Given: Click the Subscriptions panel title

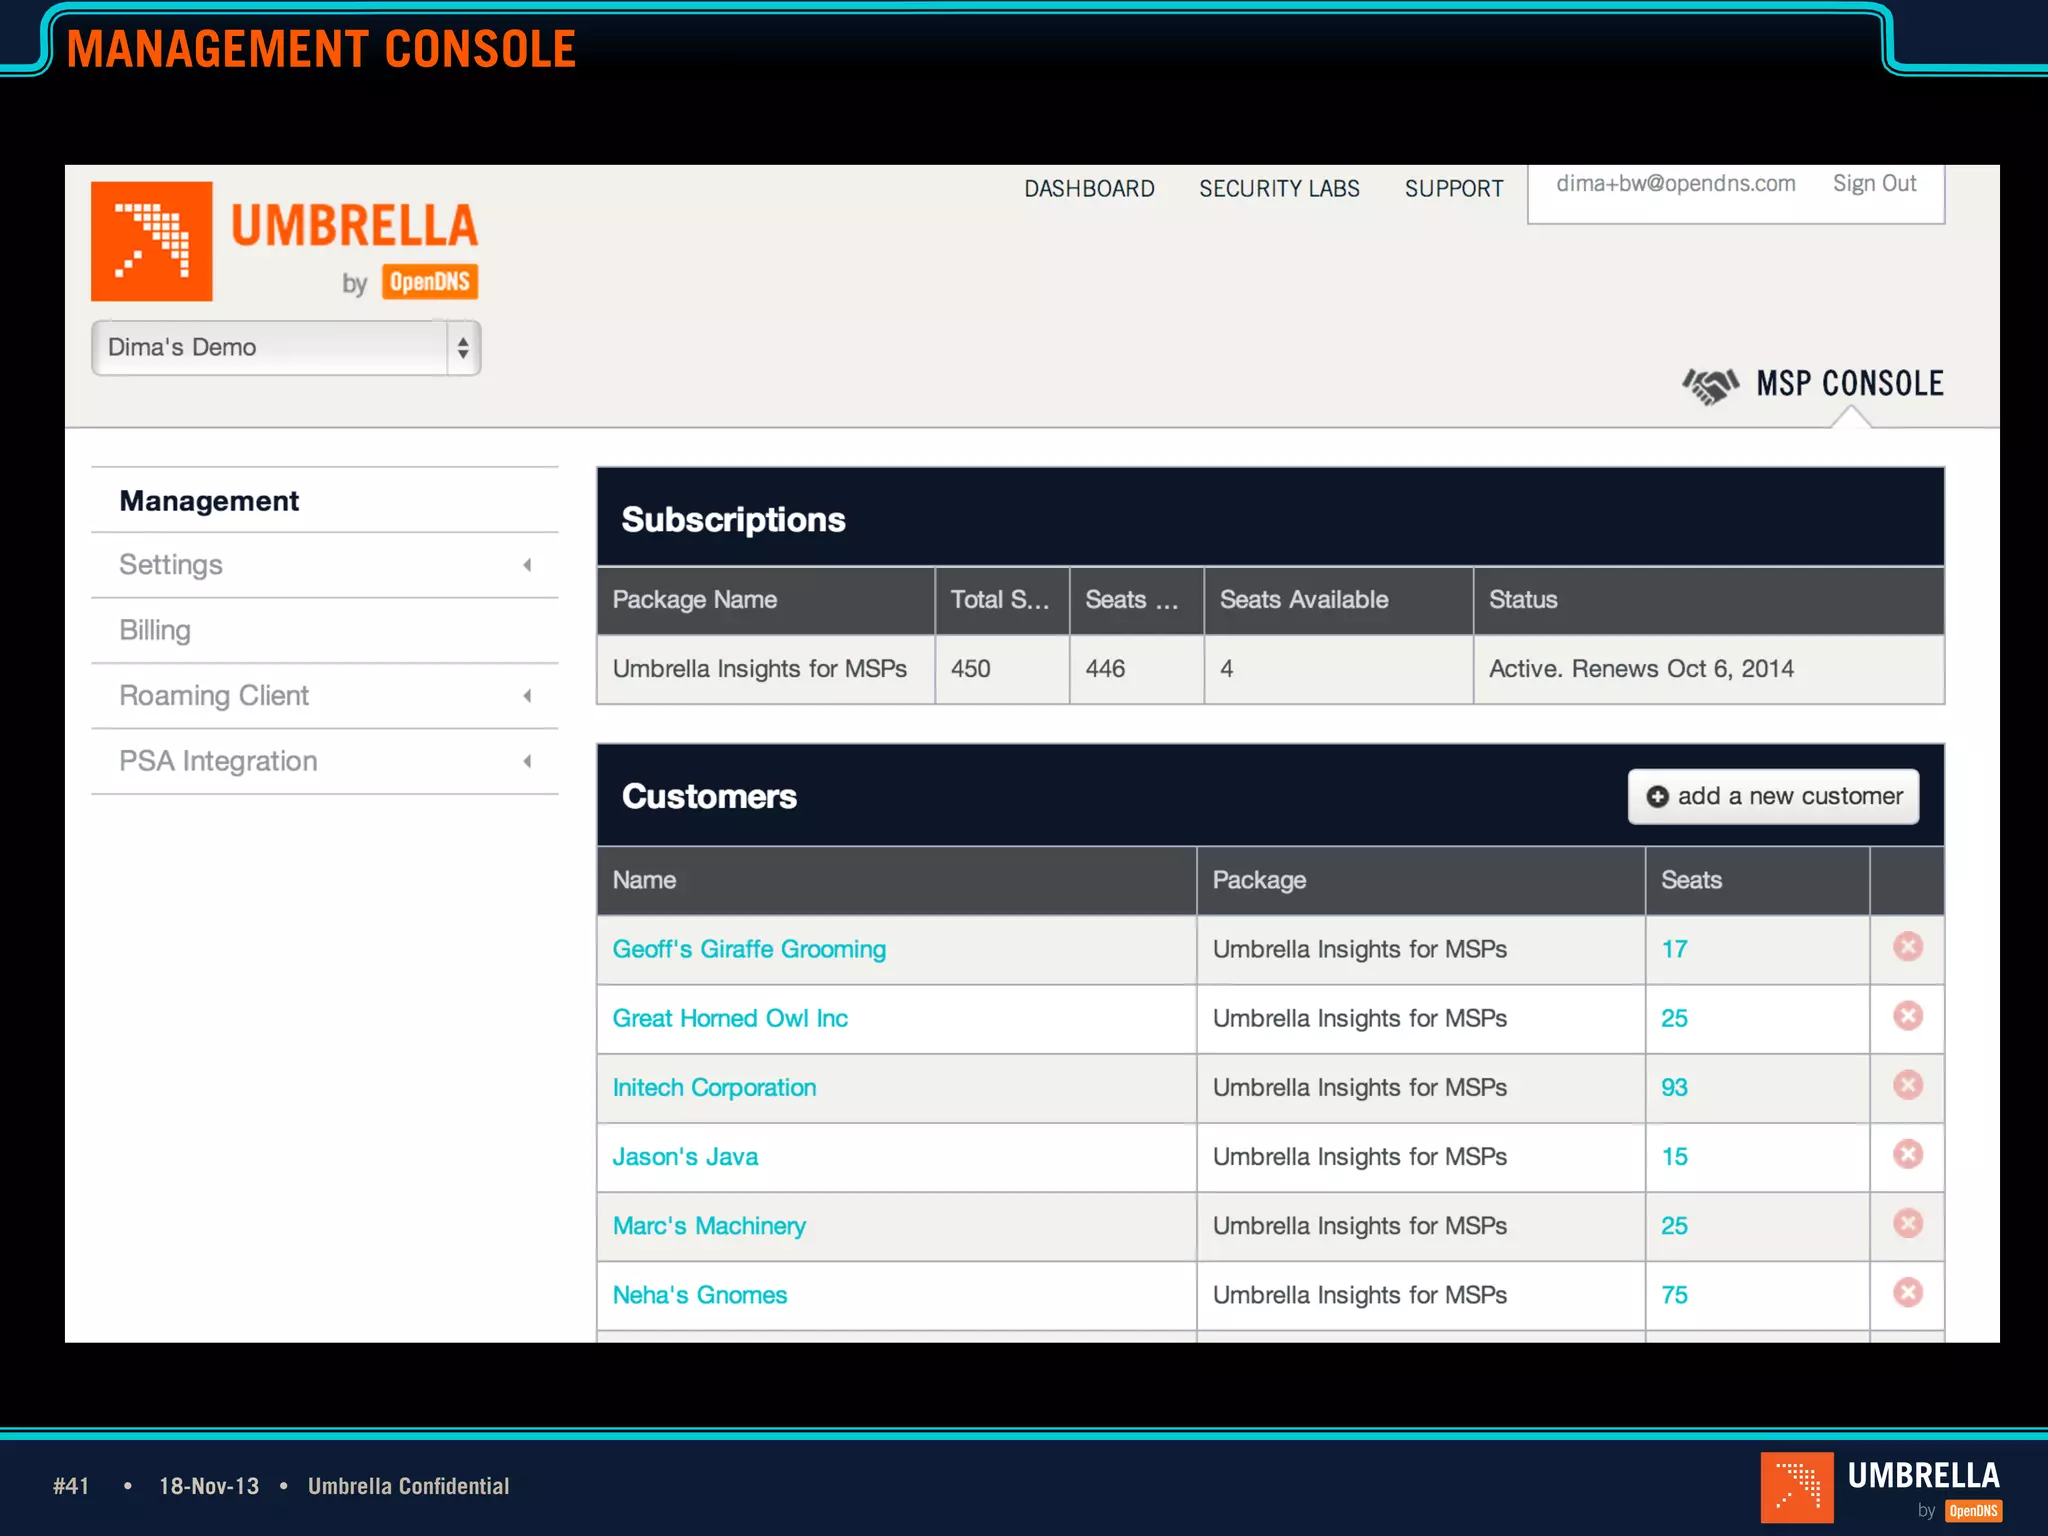Looking at the screenshot, I should coord(733,520).
